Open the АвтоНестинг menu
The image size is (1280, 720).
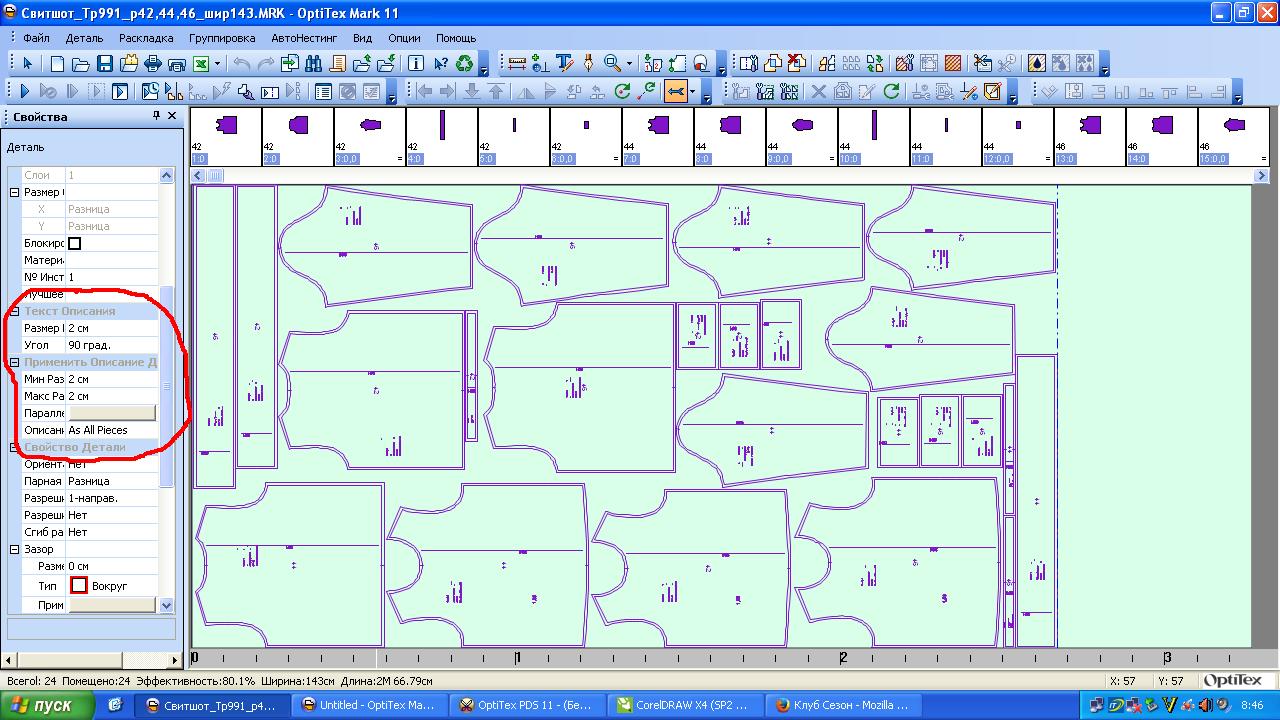point(304,38)
